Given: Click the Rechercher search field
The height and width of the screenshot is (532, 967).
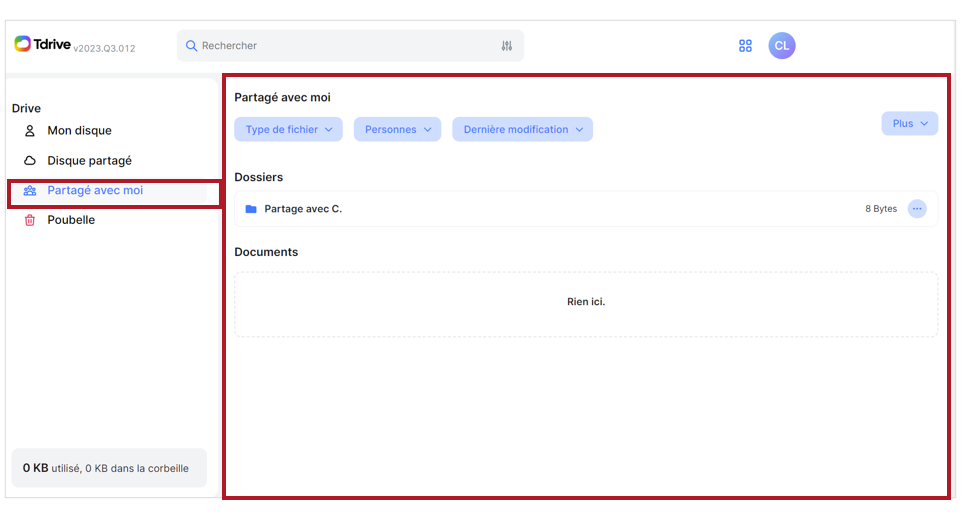Looking at the screenshot, I should tap(350, 46).
